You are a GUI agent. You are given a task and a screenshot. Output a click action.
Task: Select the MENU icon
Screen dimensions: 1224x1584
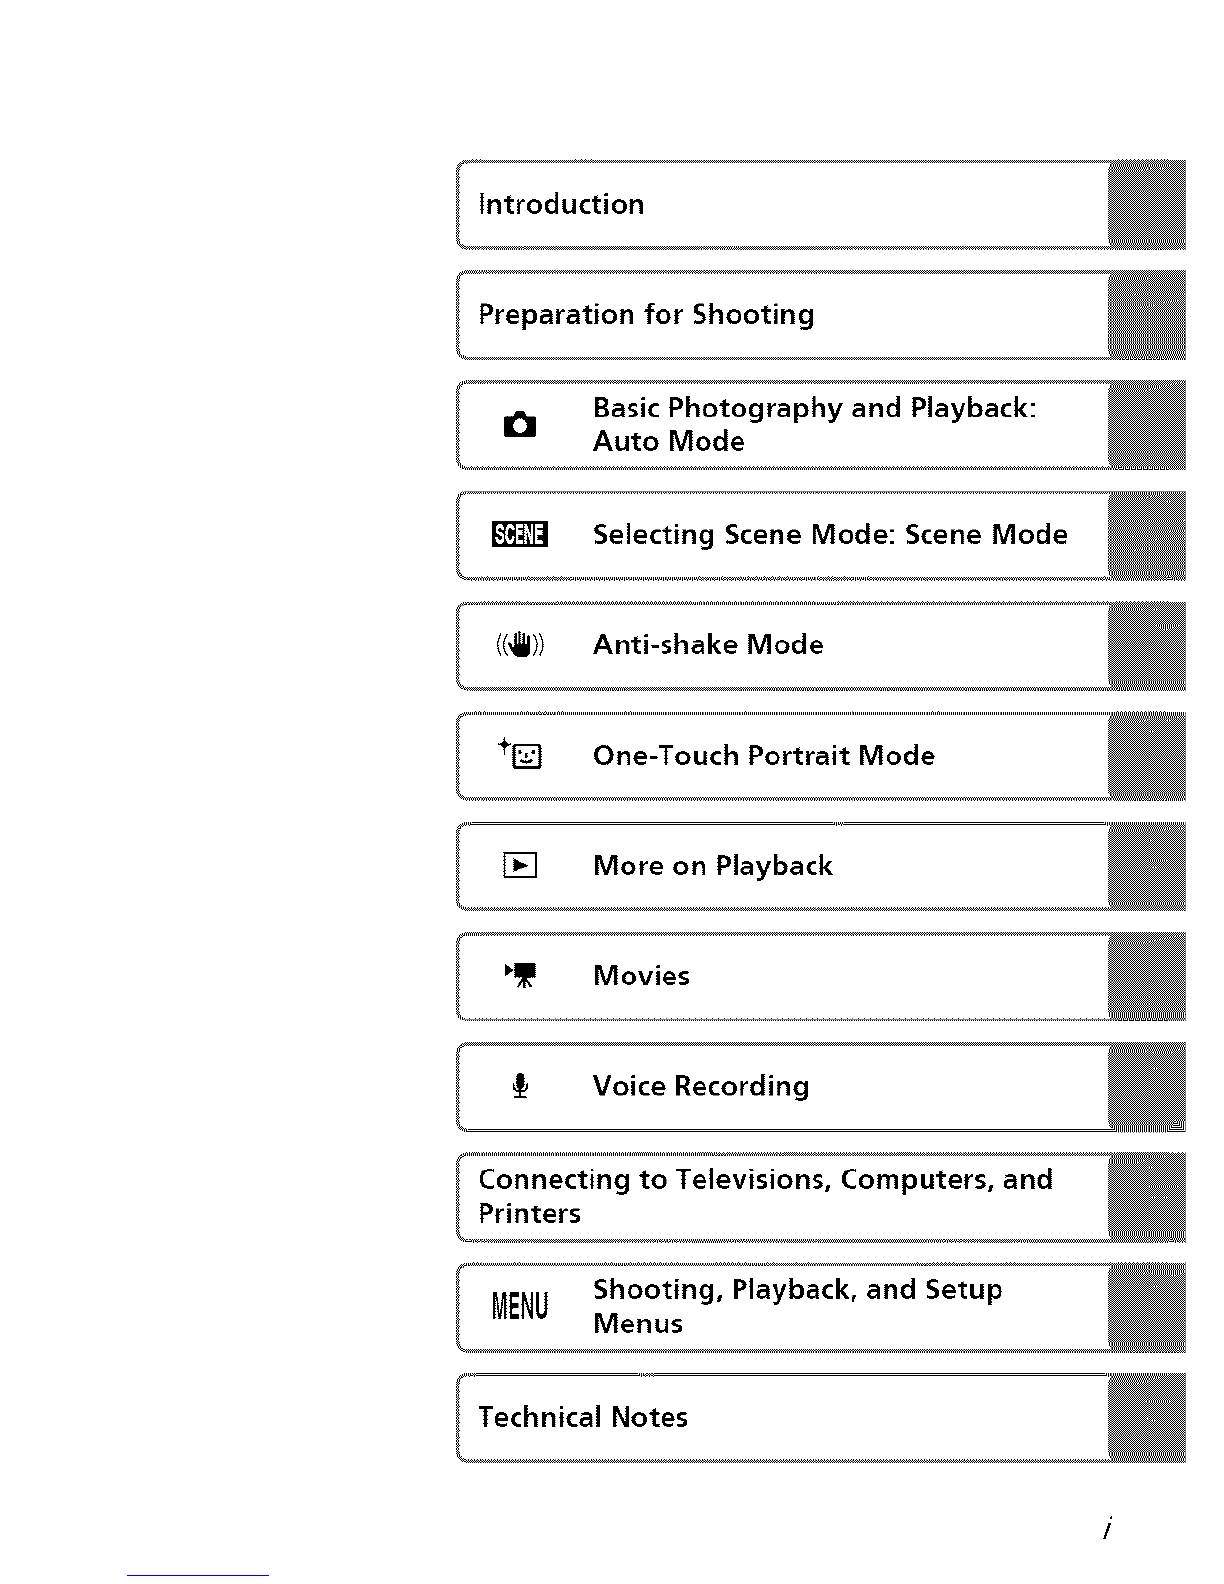point(520,1306)
